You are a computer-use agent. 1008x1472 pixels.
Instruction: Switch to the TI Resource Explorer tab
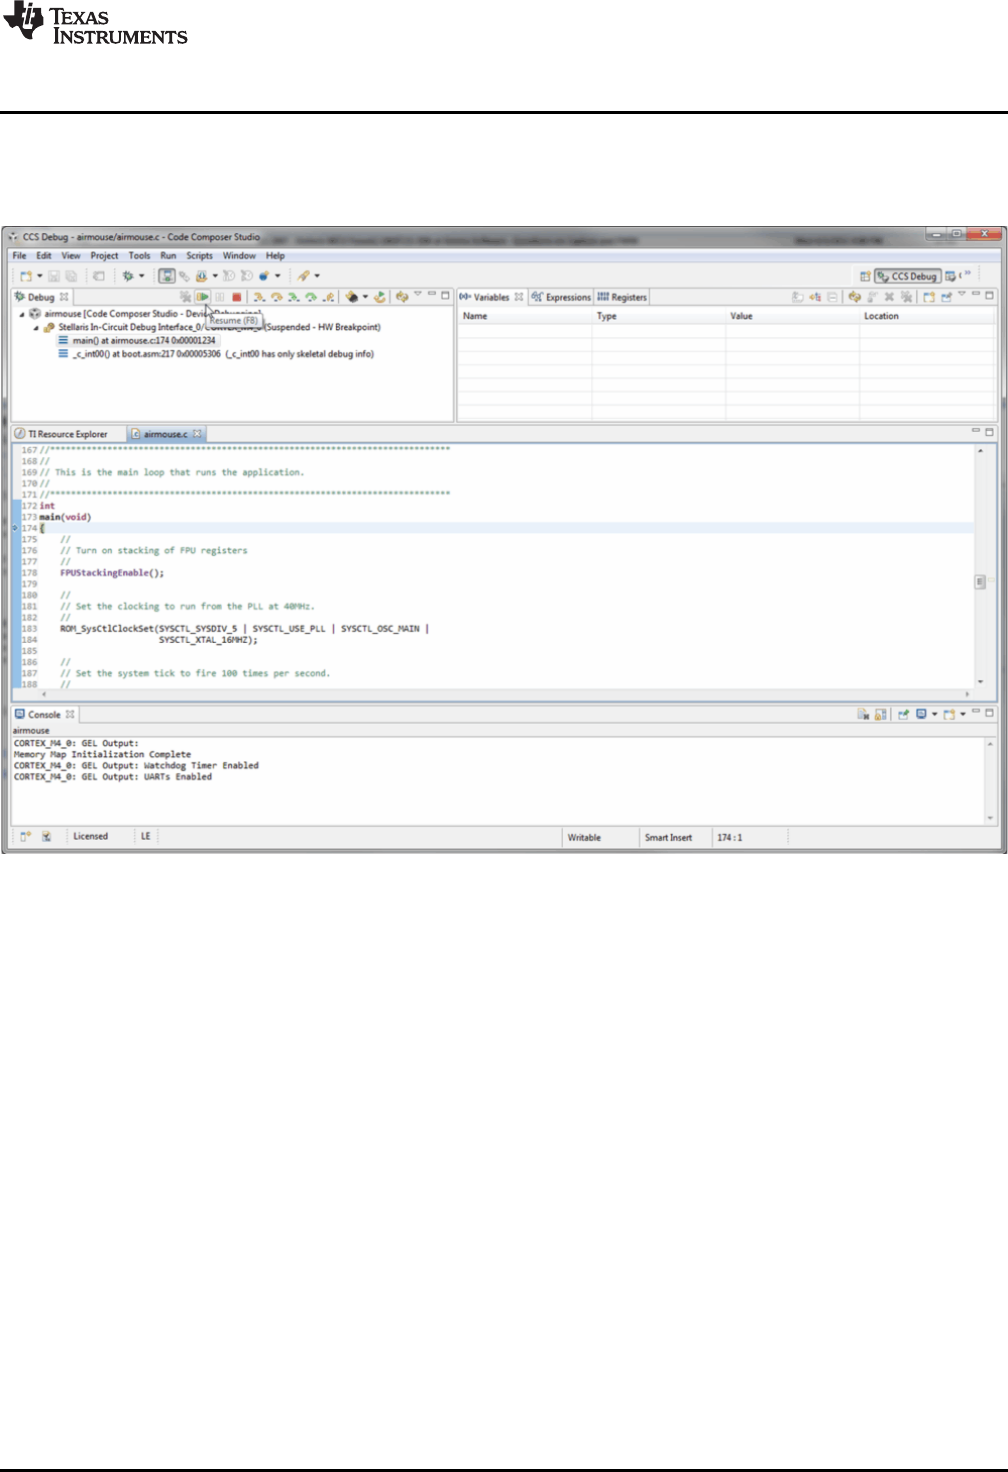click(61, 434)
